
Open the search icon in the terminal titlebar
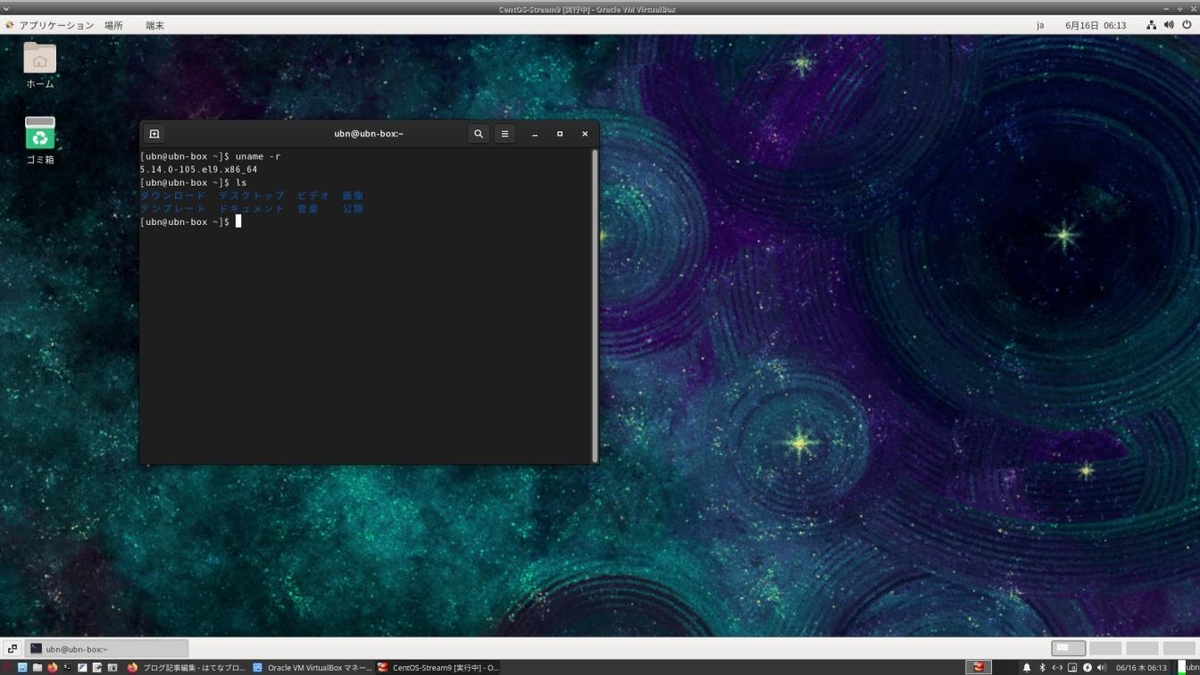[478, 133]
